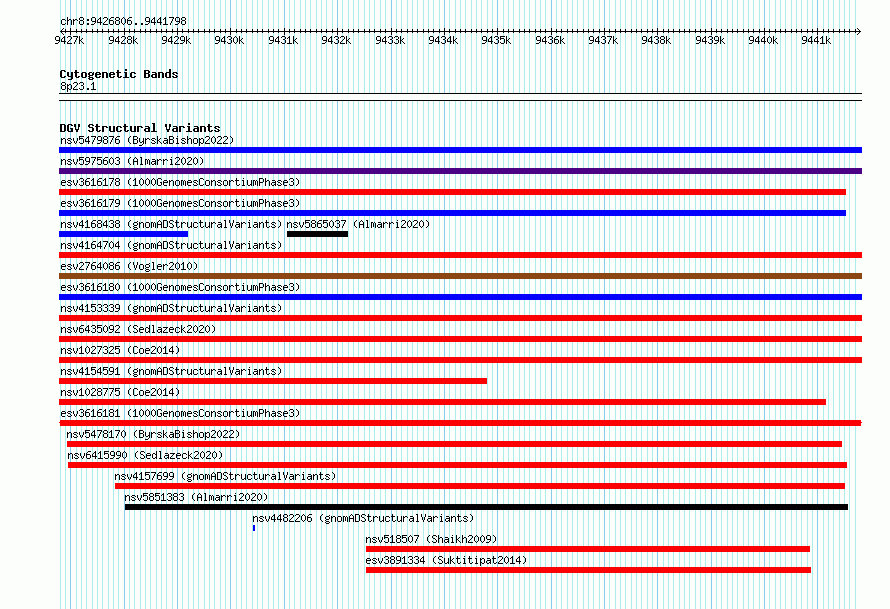Click the nsv518507 (Shaikh2009) label
The height and width of the screenshot is (609, 890).
(x=431, y=539)
